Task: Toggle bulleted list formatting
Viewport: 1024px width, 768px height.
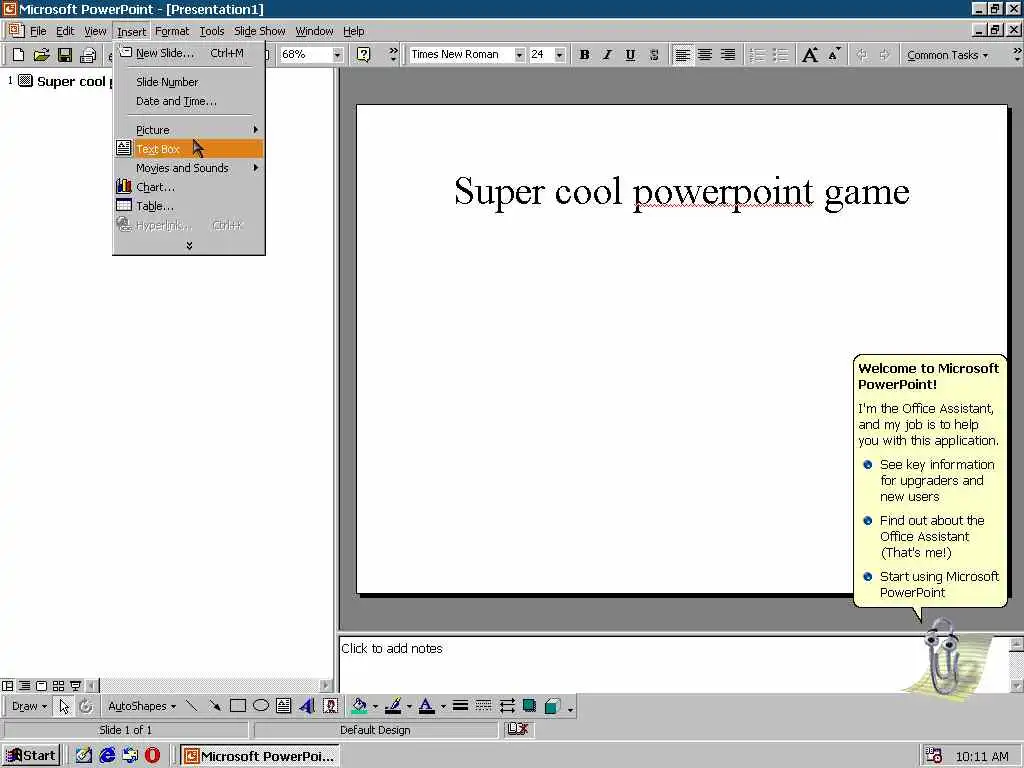Action: coord(780,55)
